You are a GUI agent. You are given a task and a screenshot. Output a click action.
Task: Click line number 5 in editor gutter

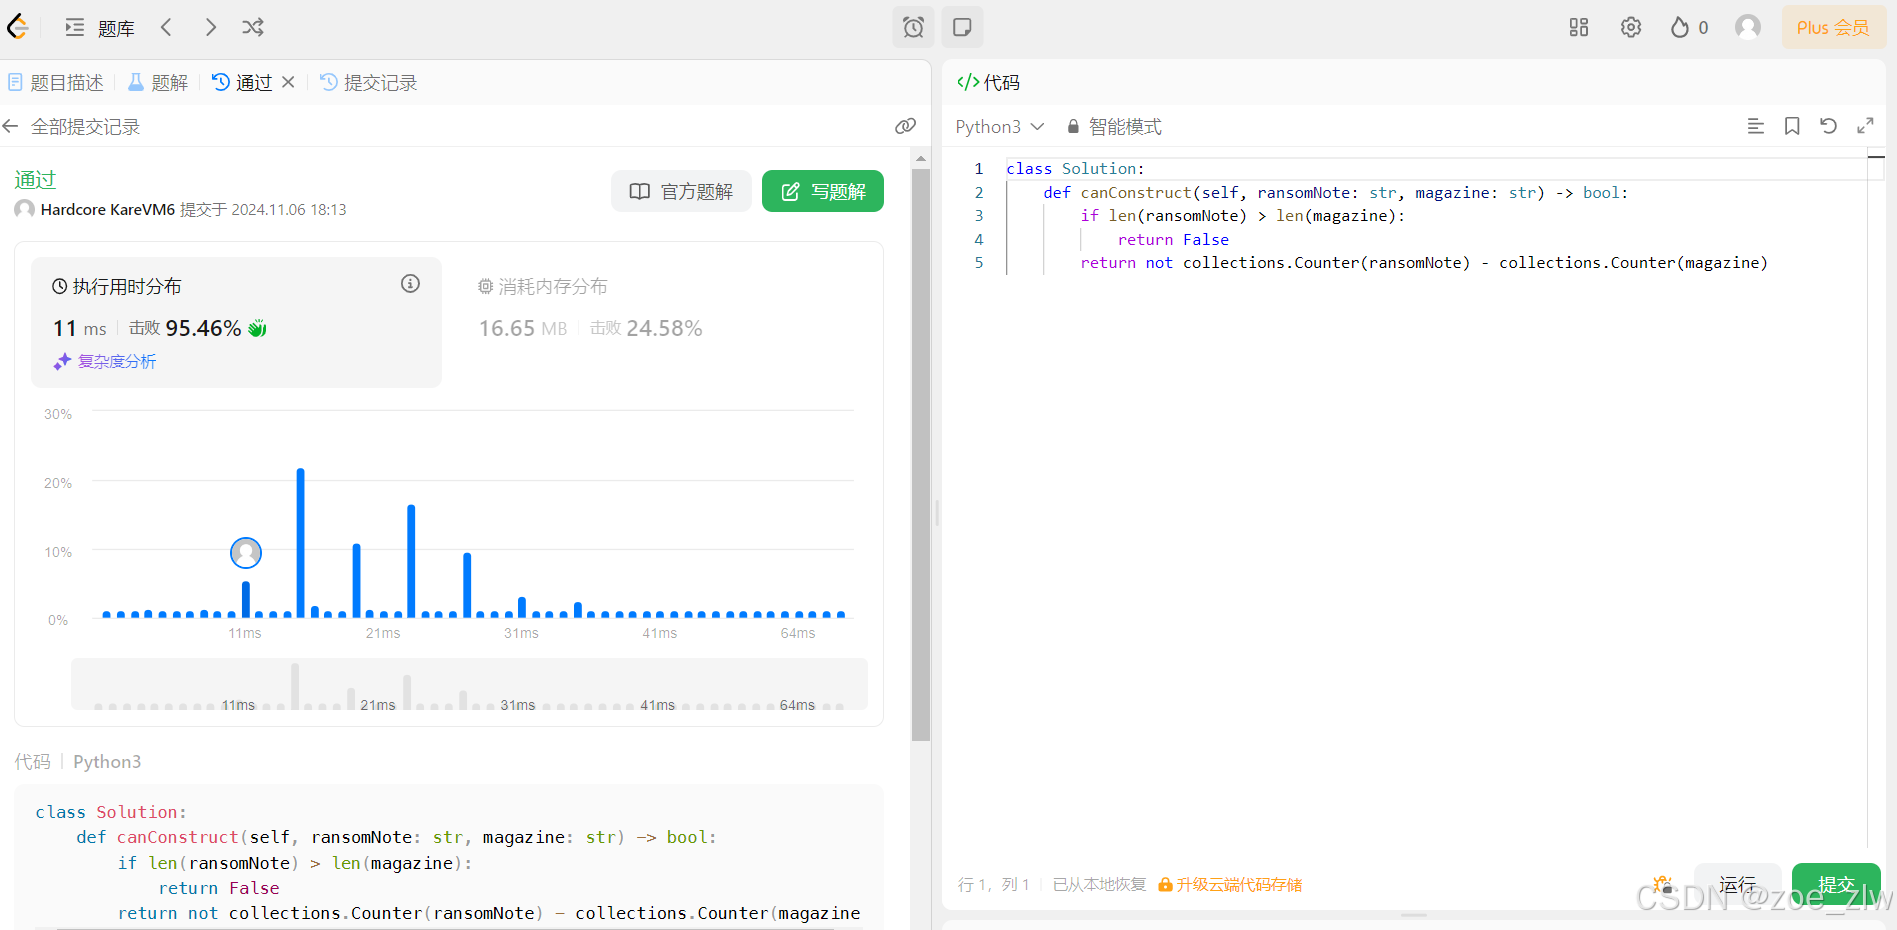click(979, 262)
